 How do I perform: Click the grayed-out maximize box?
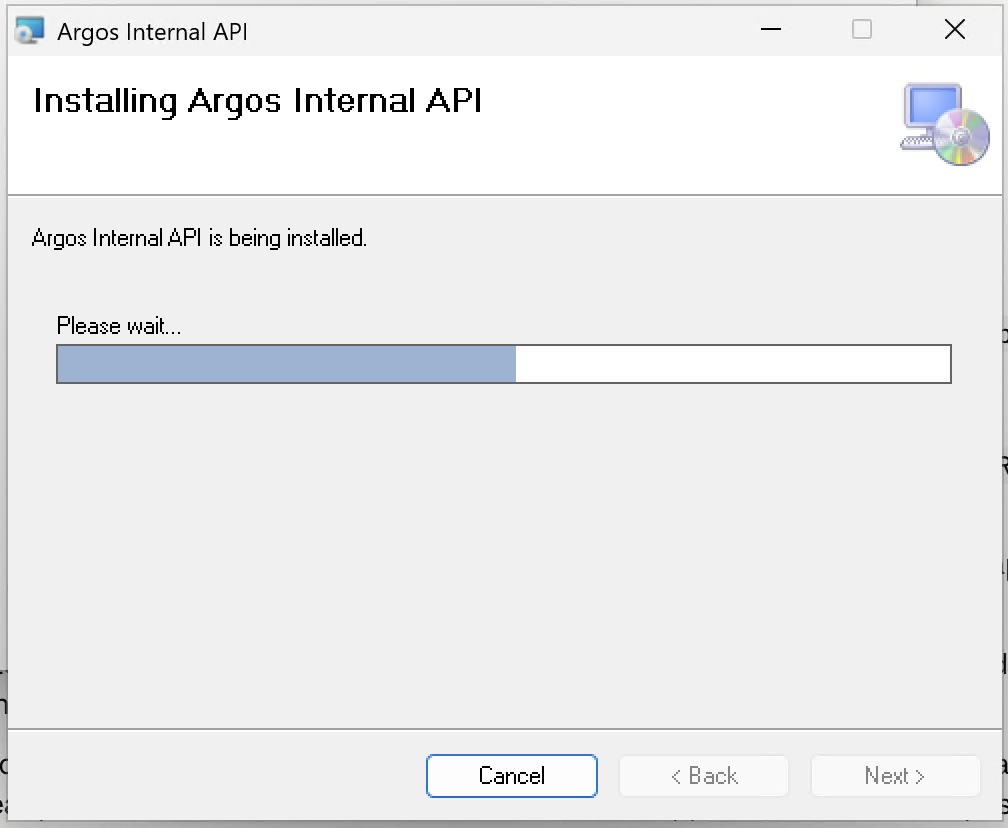[x=861, y=30]
